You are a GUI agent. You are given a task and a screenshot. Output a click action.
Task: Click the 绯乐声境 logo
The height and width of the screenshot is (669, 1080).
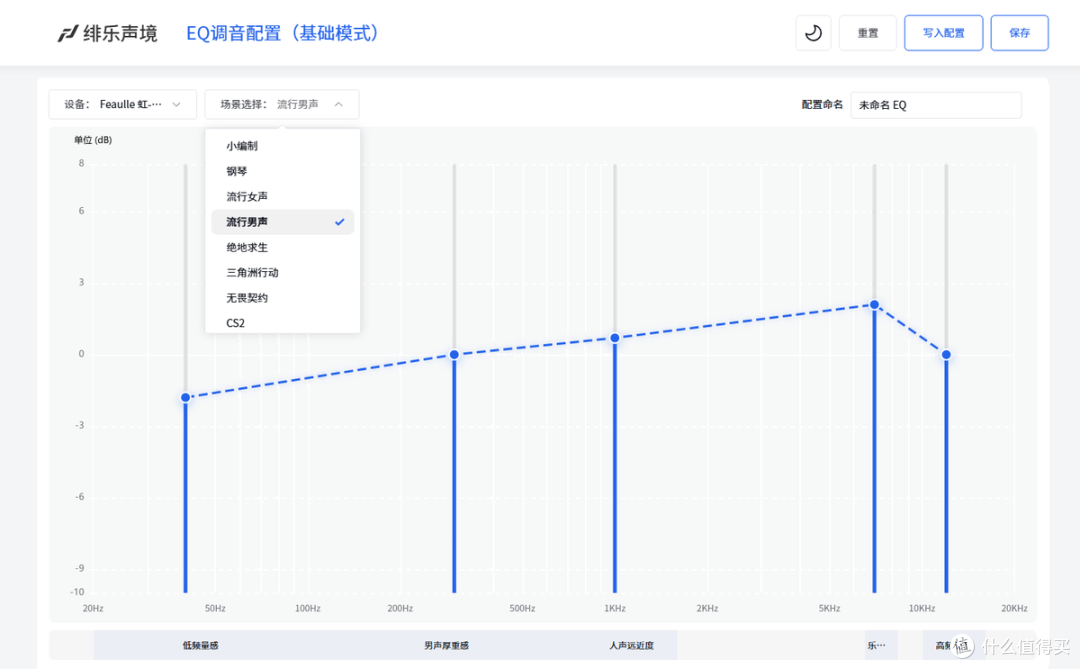(107, 33)
